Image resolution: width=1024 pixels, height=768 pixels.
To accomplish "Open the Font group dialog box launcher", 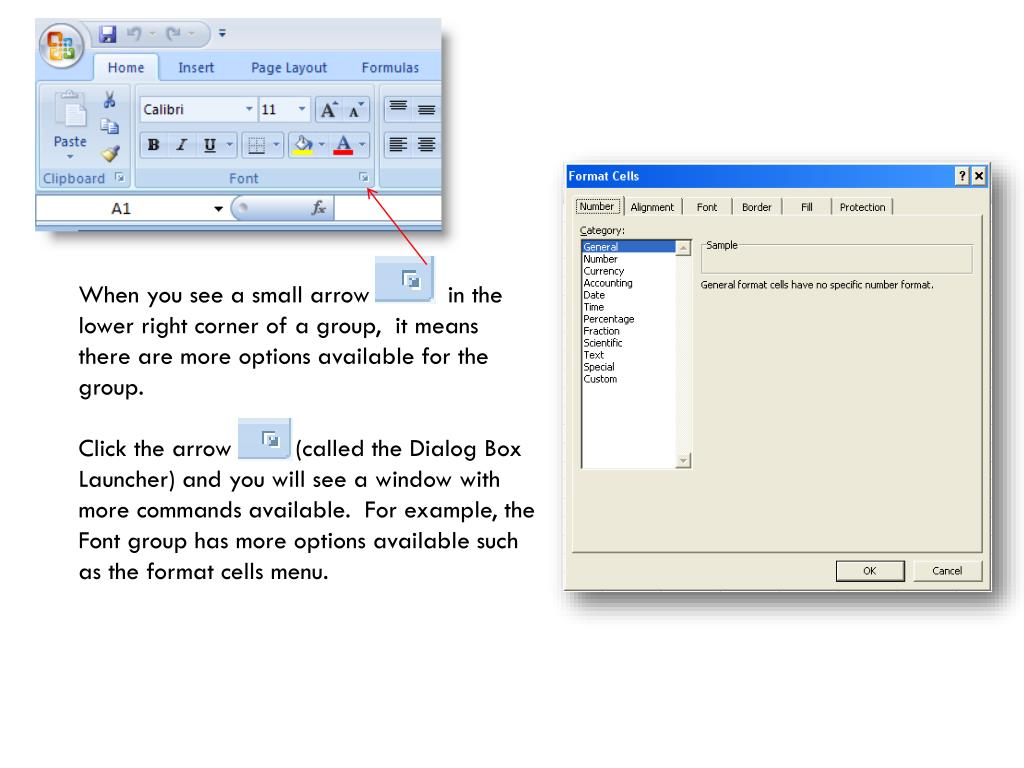I will (x=364, y=177).
